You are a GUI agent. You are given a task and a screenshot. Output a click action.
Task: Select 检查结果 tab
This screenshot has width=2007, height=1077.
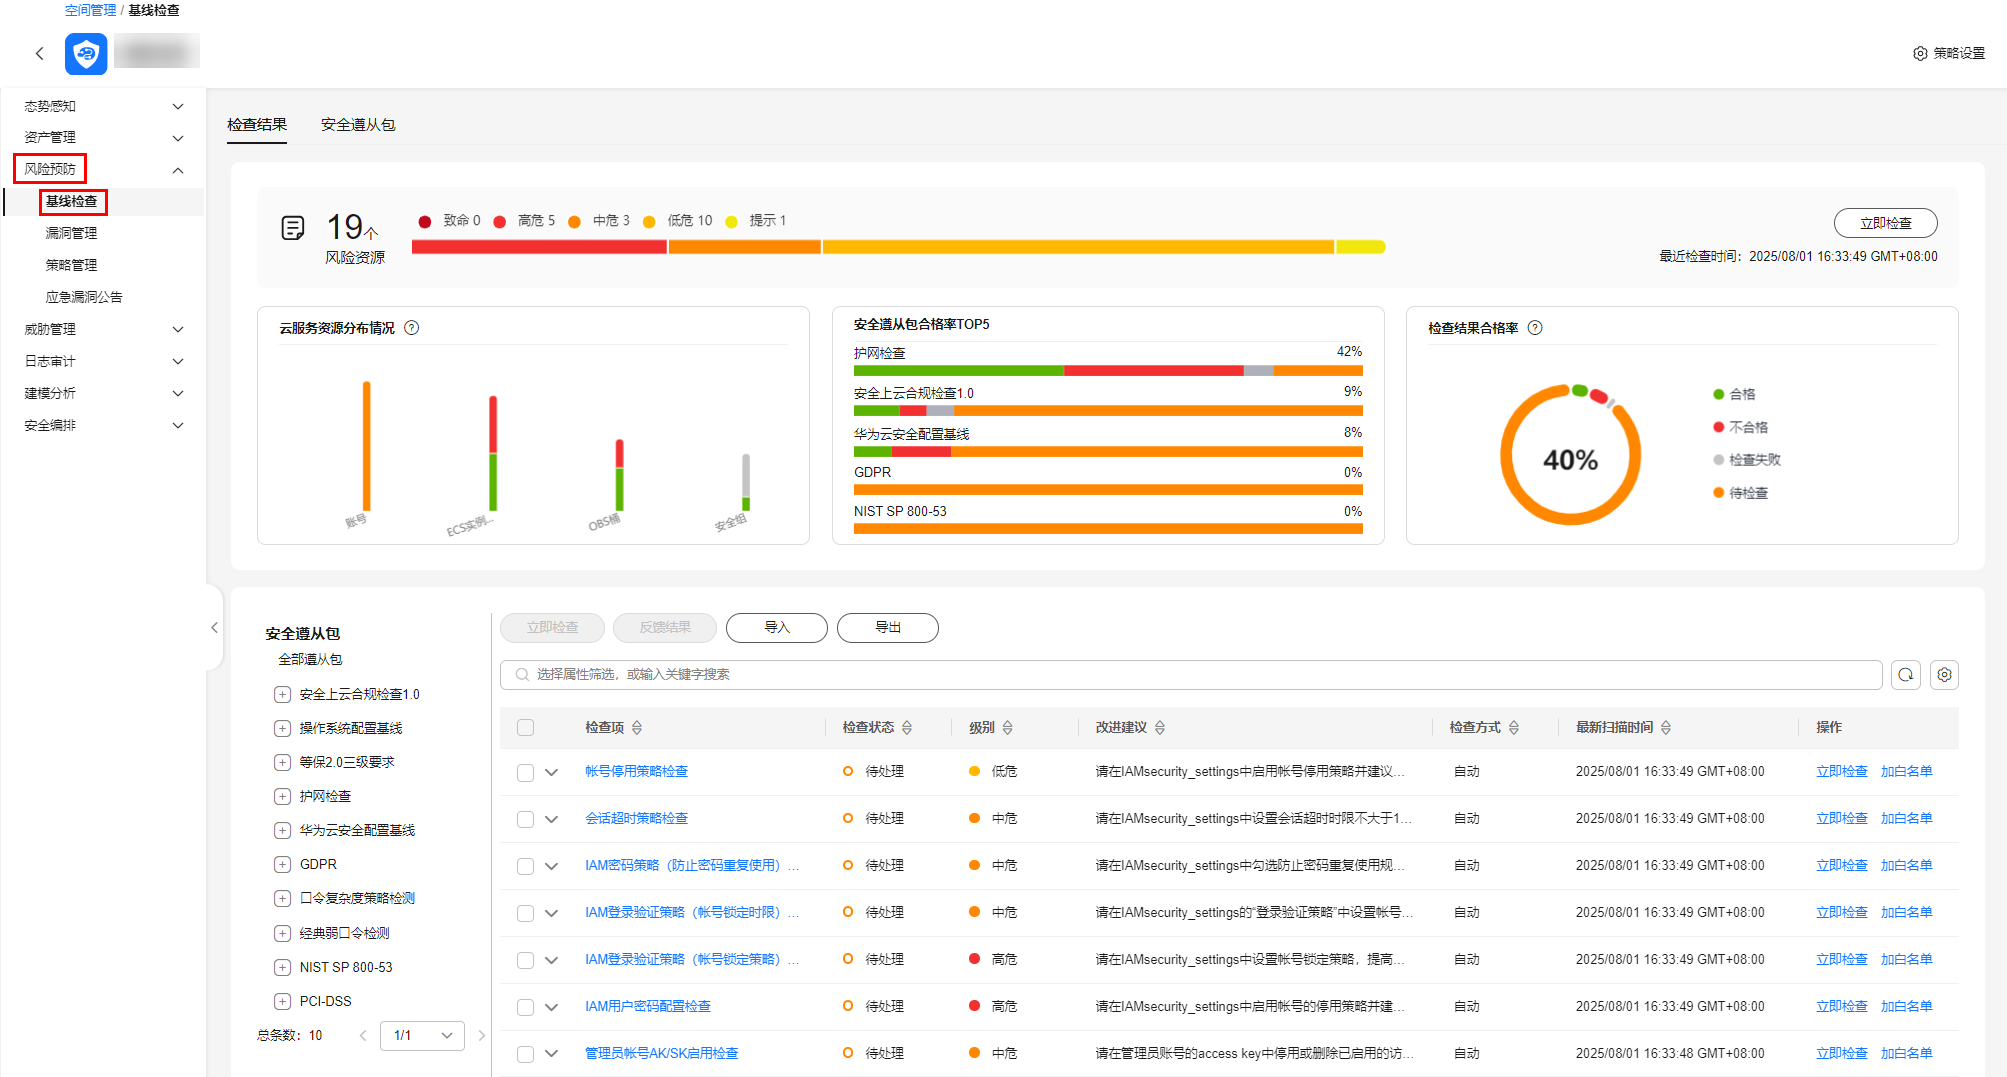(x=257, y=125)
